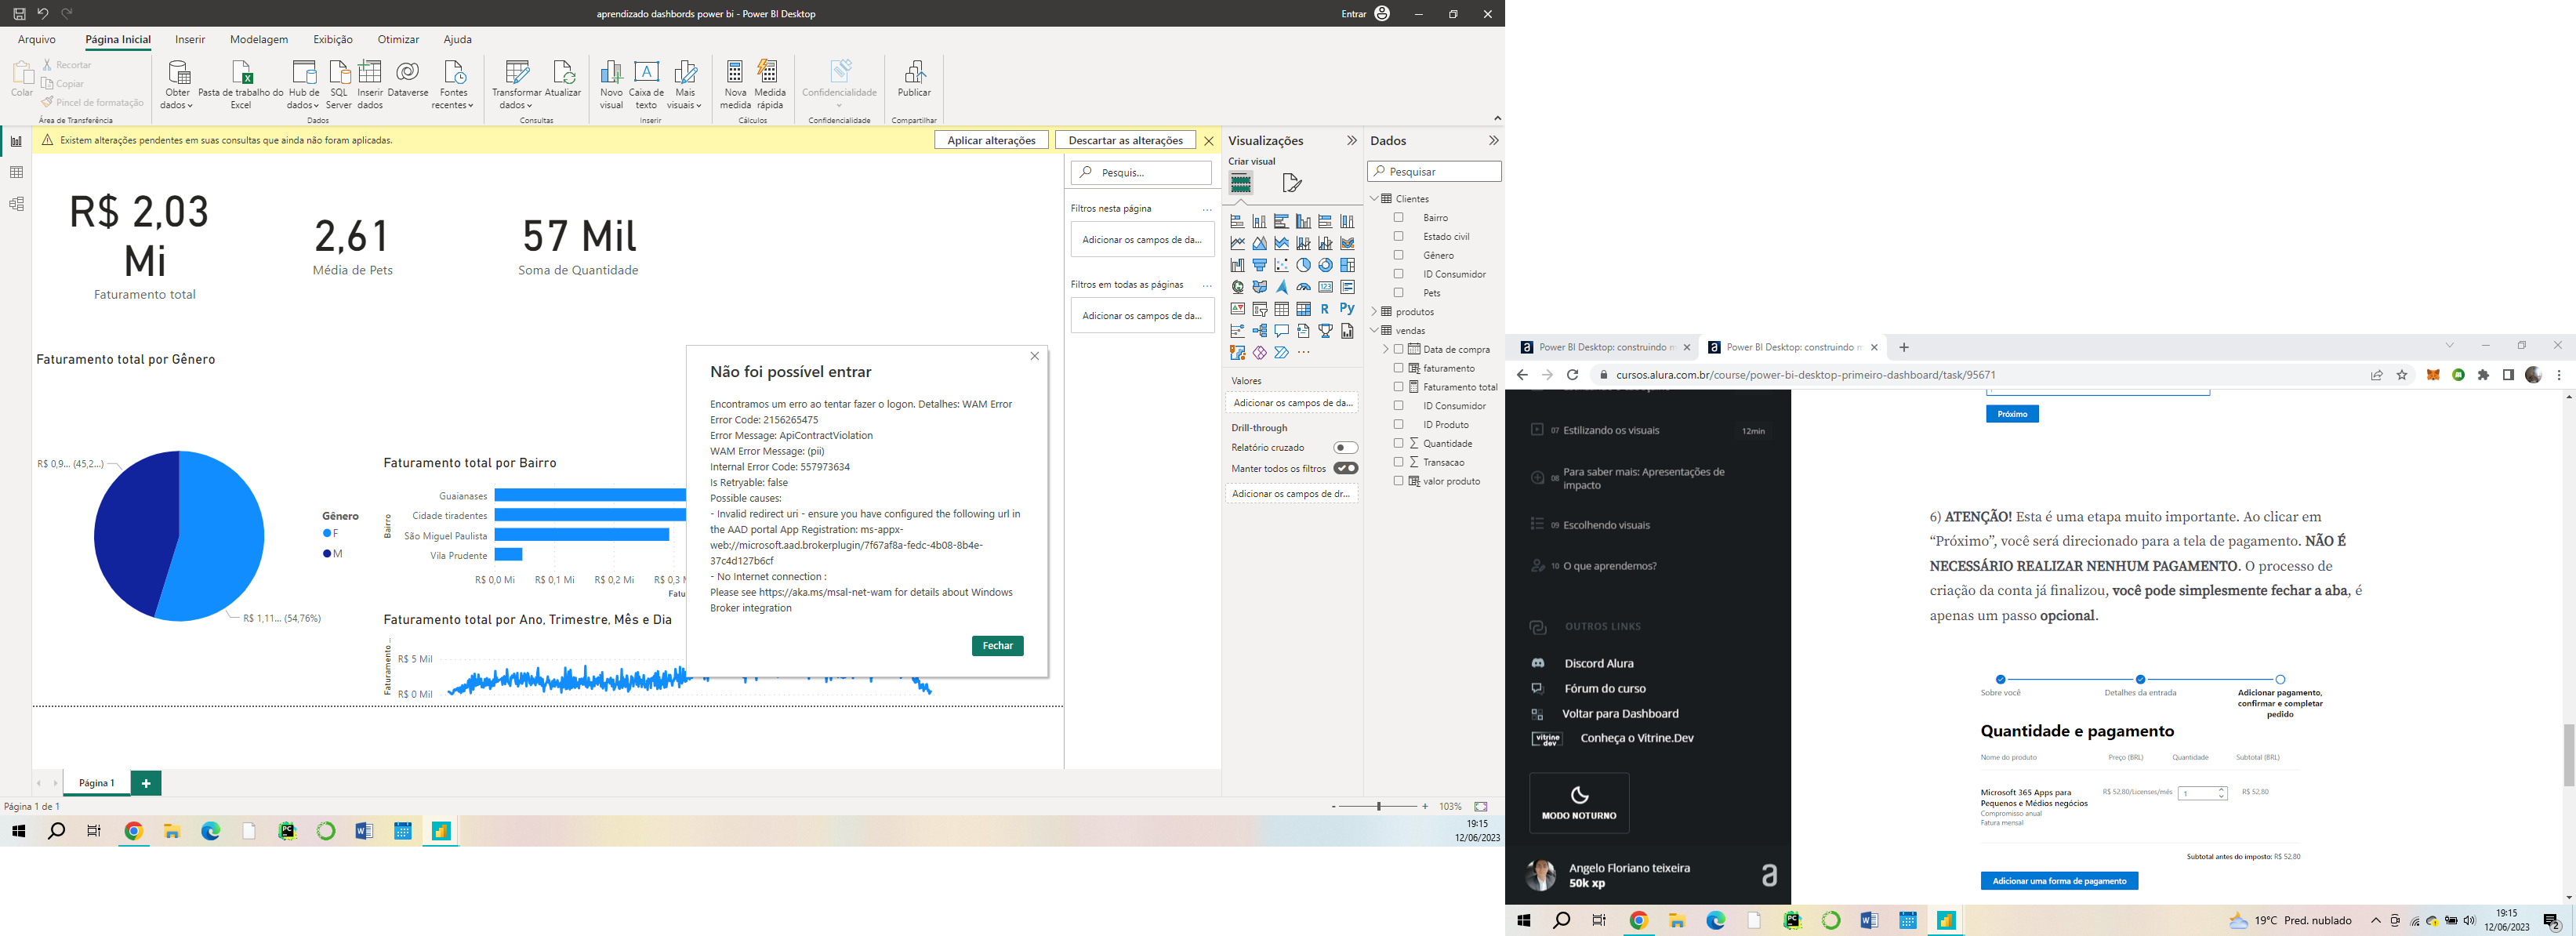Check the valor produto field
The height and width of the screenshot is (936, 2576).
point(1399,481)
